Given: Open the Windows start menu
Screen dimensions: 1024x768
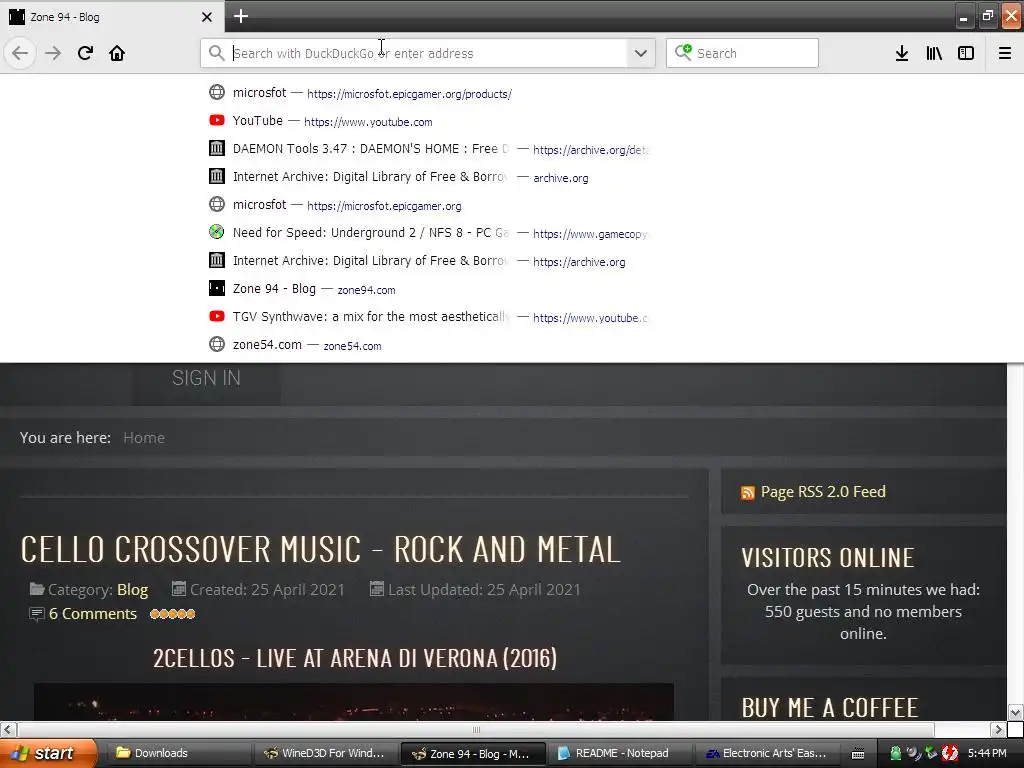Looking at the screenshot, I should [x=47, y=754].
